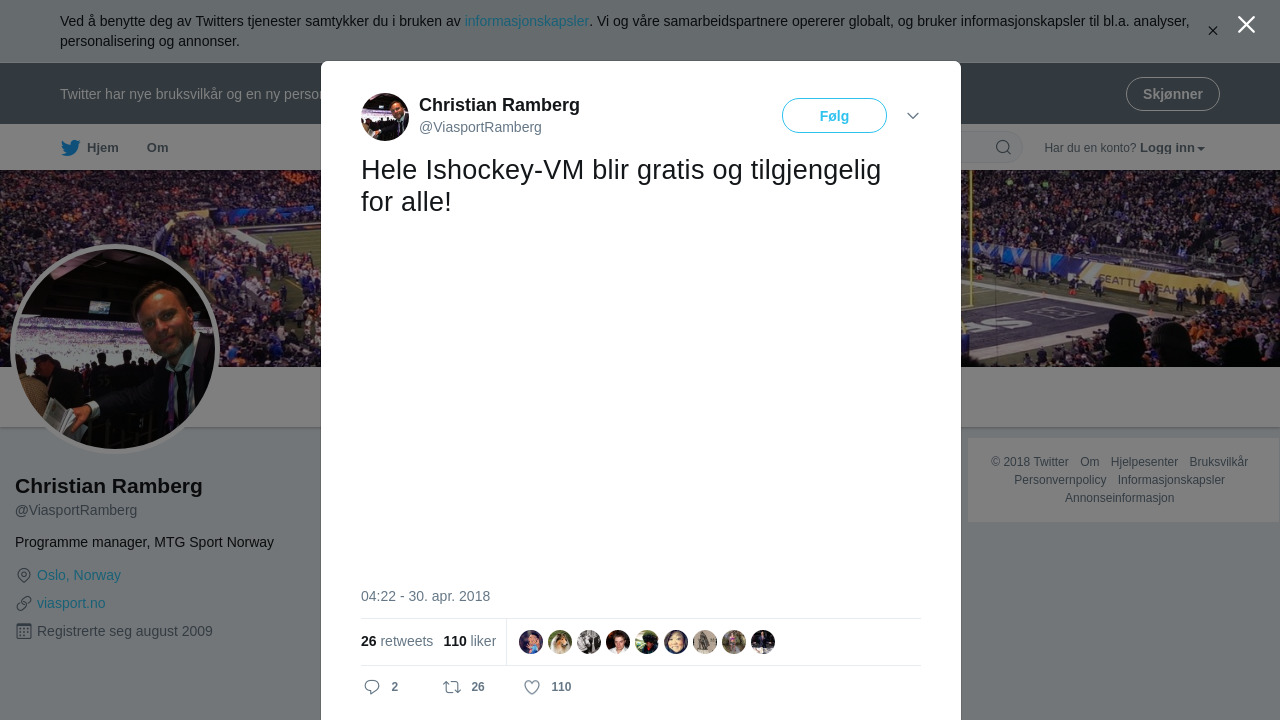Like the tweet with heart icon
The width and height of the screenshot is (1280, 720).
[x=532, y=687]
